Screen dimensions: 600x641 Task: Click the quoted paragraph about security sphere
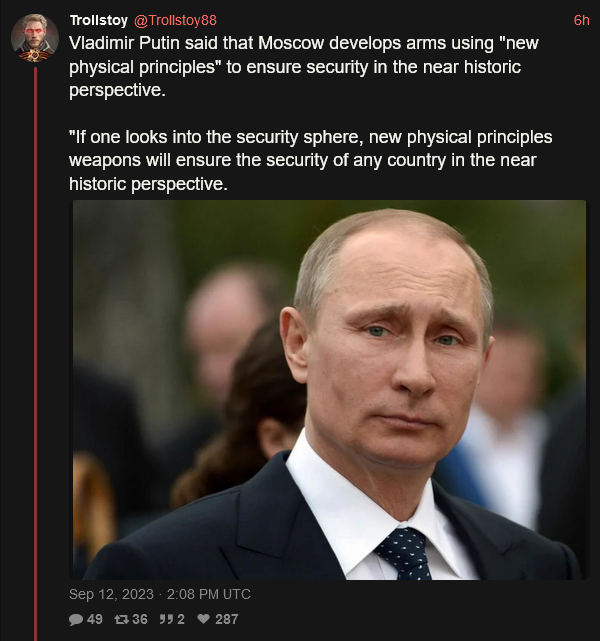[311, 160]
